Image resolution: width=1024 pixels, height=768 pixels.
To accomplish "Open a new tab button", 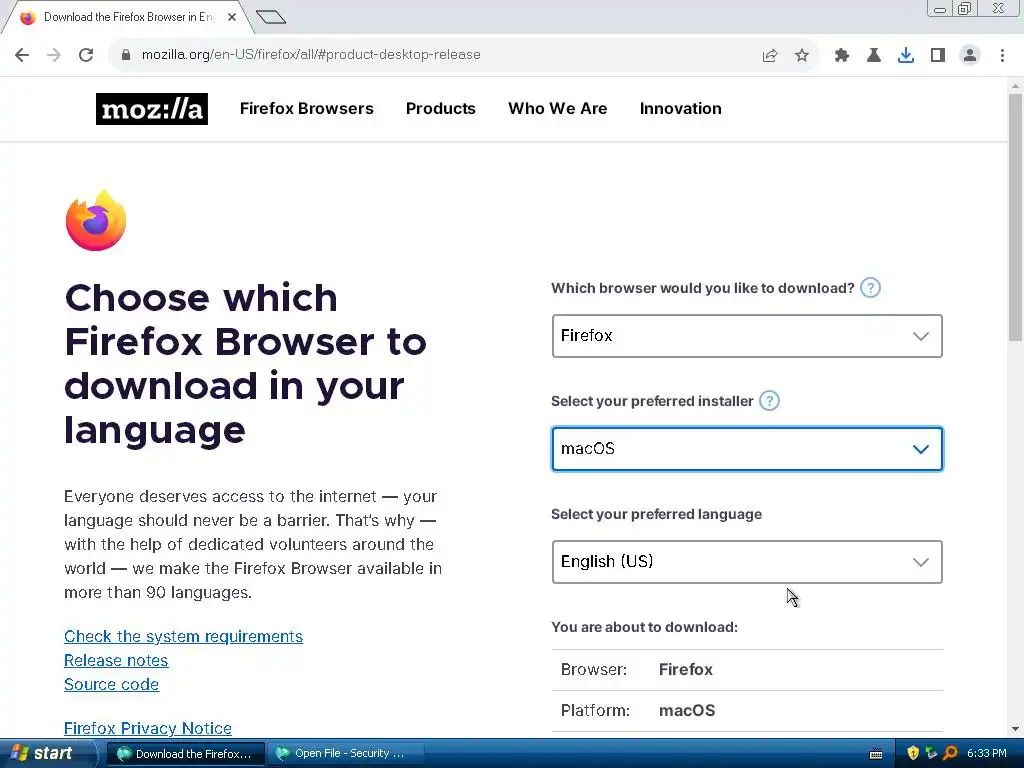I will [270, 17].
